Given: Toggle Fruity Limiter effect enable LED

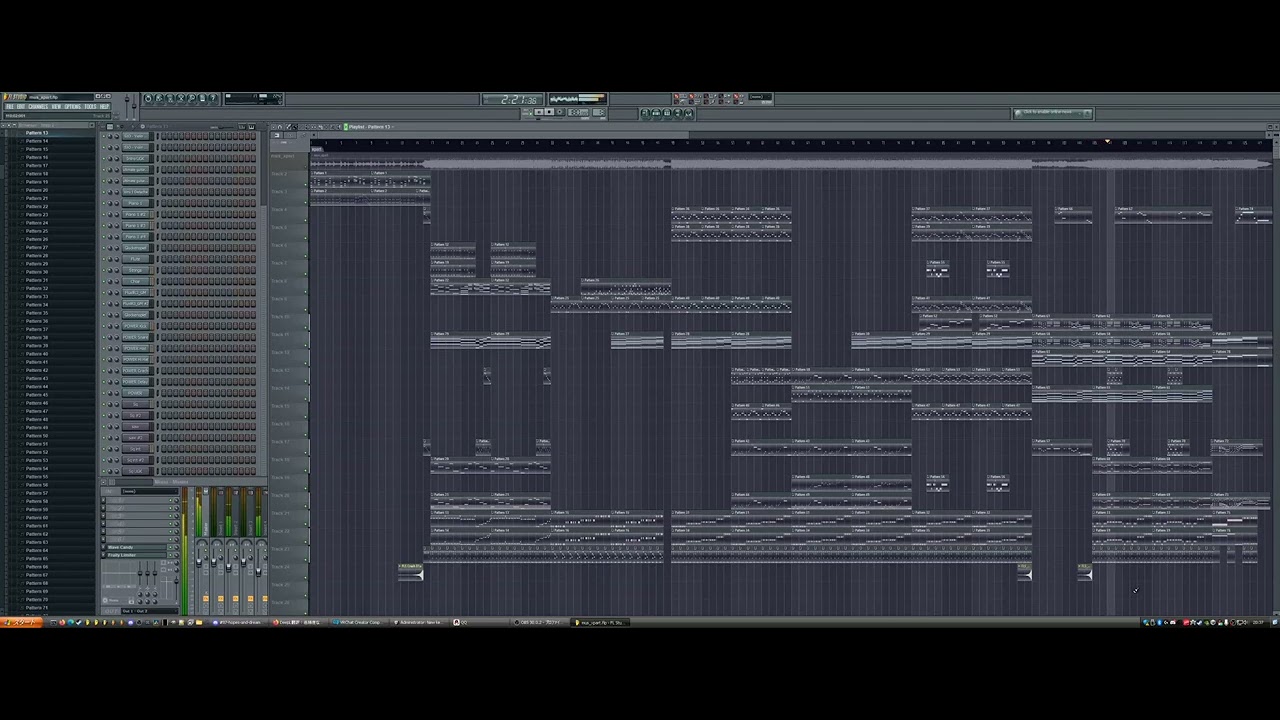Looking at the screenshot, I should (170, 555).
